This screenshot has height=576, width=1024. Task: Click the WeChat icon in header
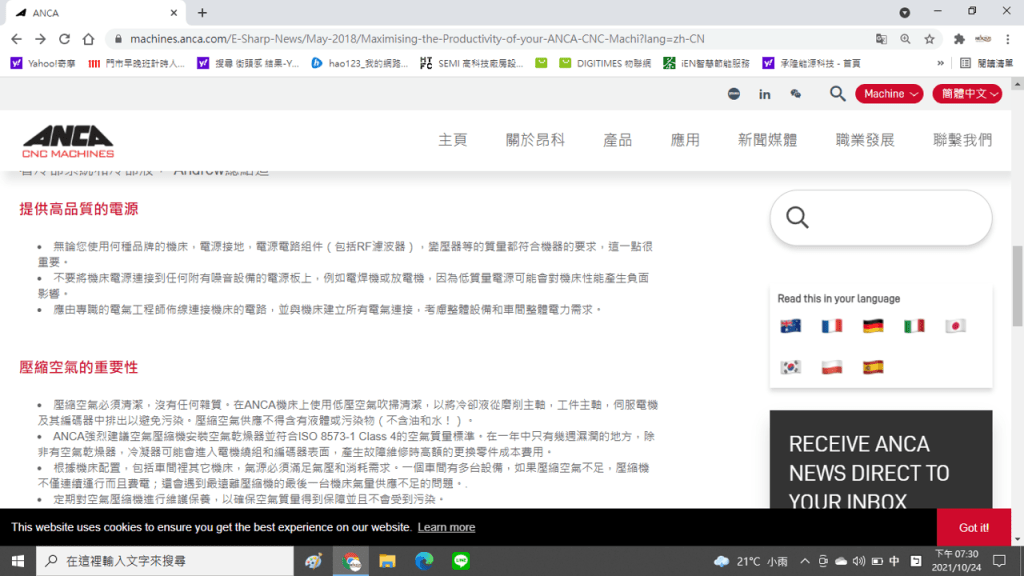pyautogui.click(x=796, y=94)
